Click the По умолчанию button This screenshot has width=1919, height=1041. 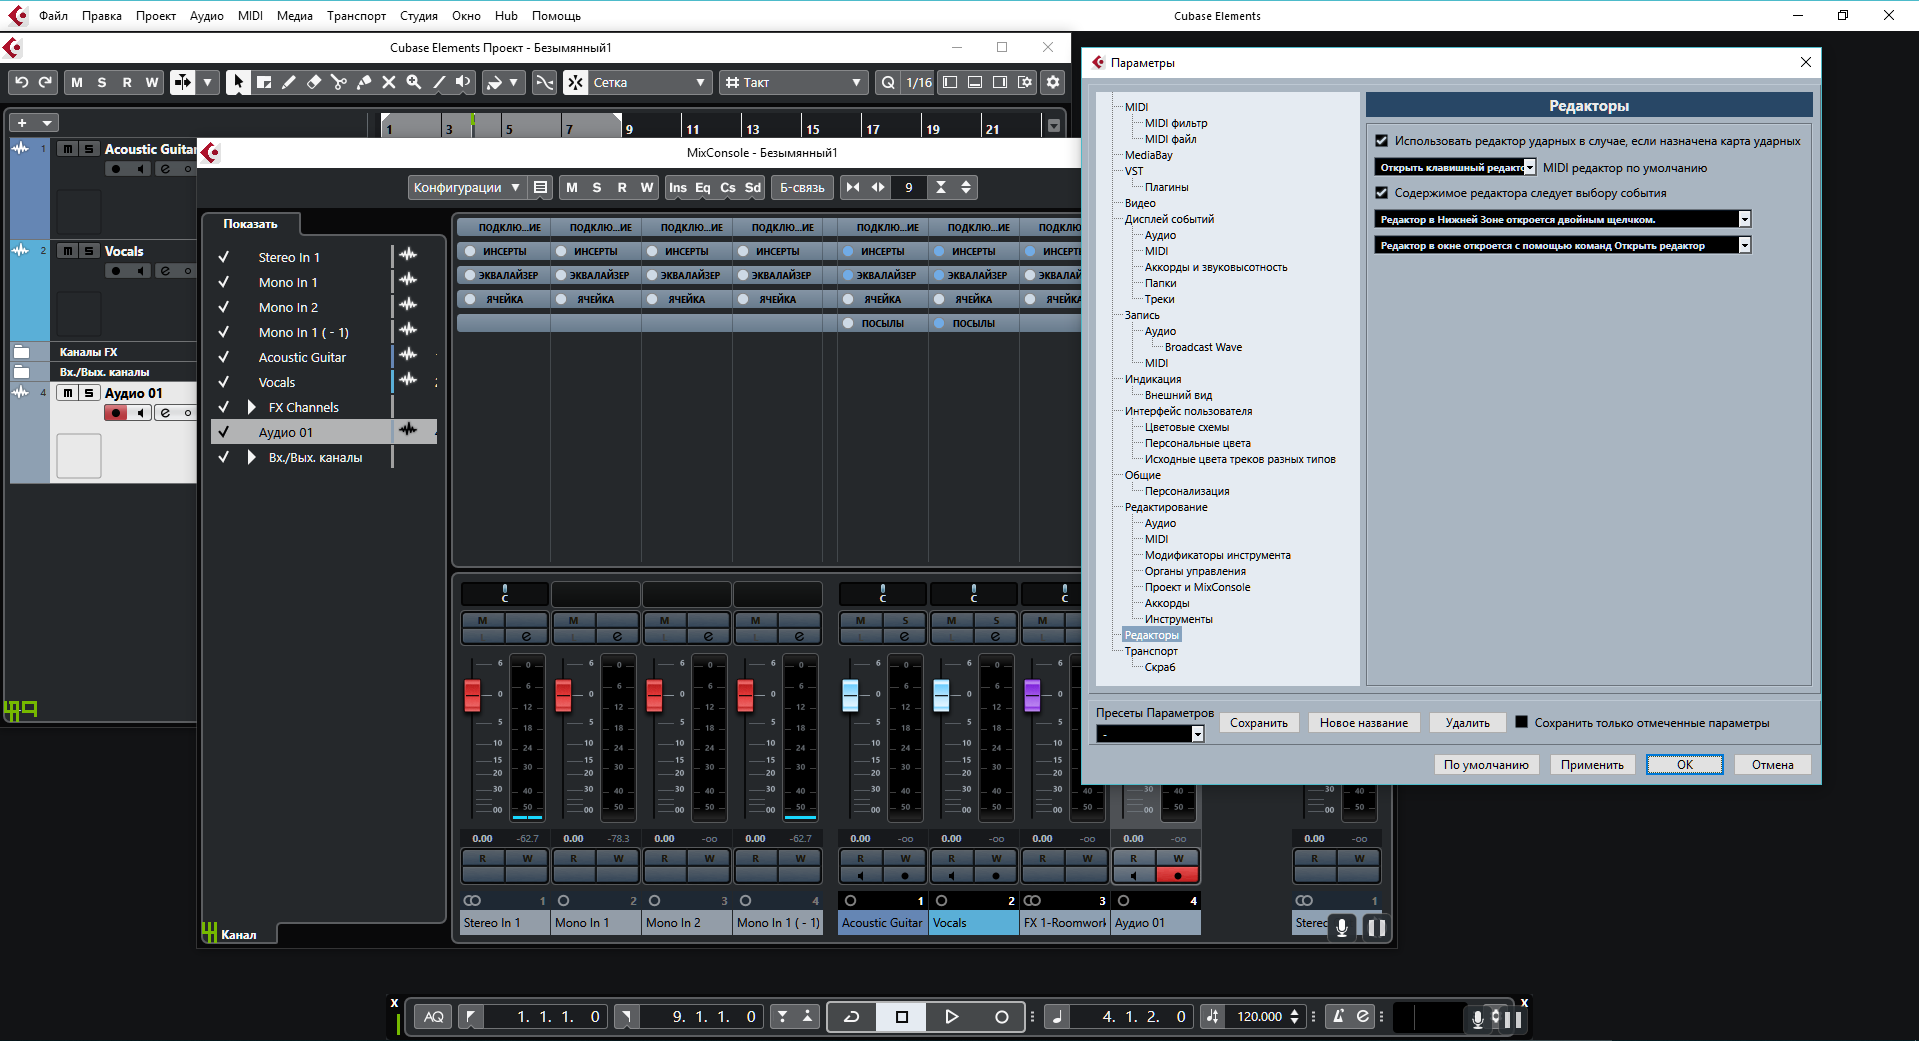(x=1486, y=765)
